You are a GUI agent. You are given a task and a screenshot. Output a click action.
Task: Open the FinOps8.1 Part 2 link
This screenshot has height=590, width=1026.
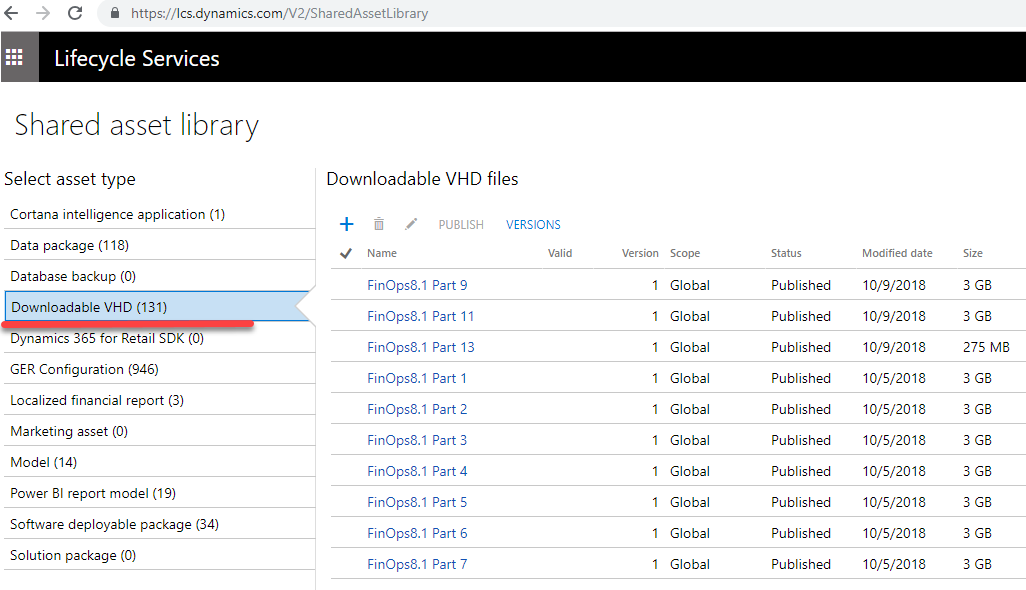417,409
